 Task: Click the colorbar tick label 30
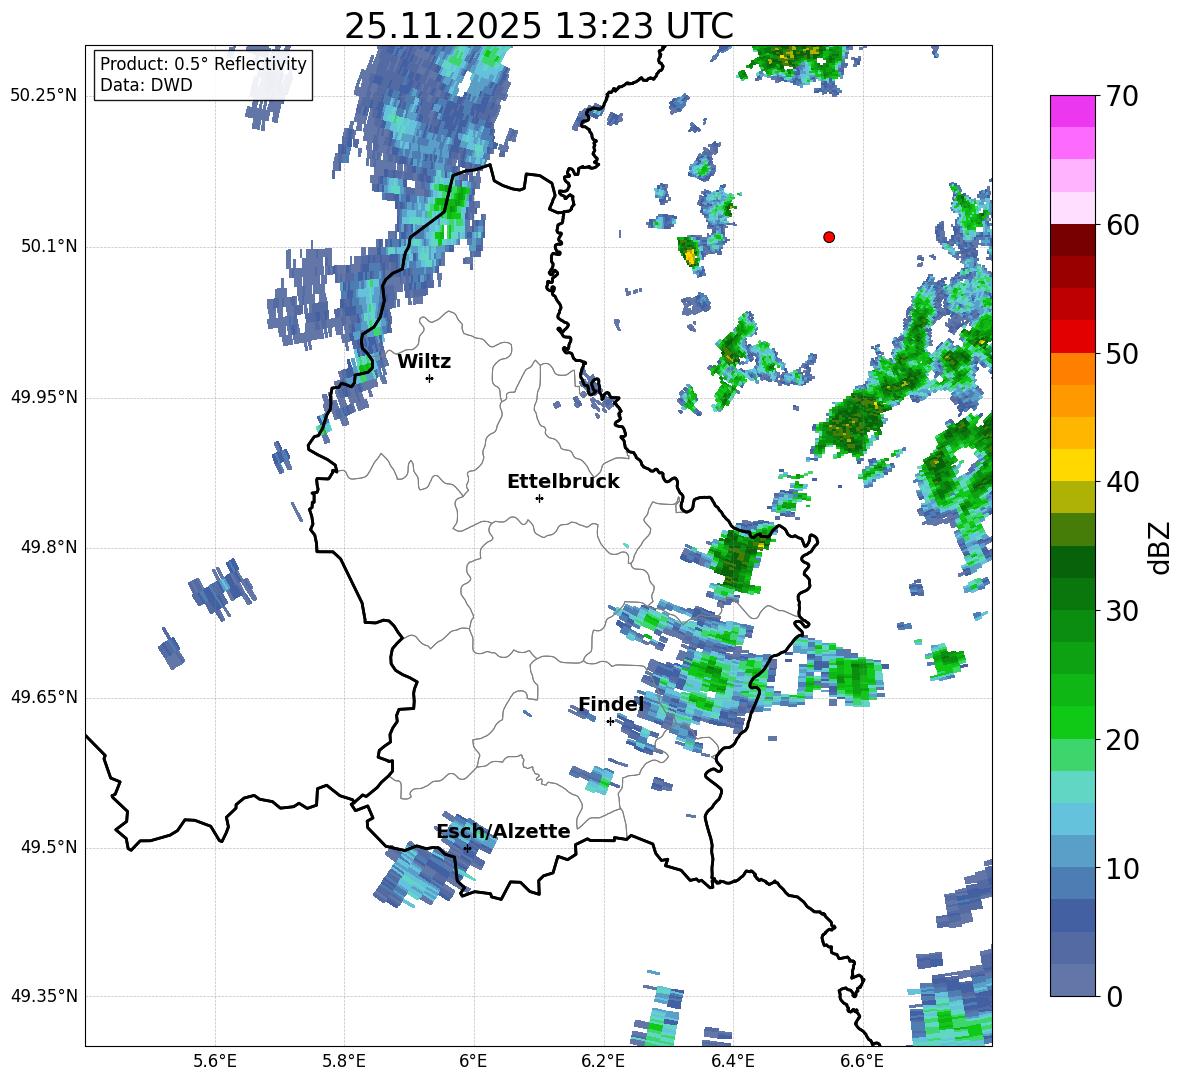click(x=1122, y=611)
